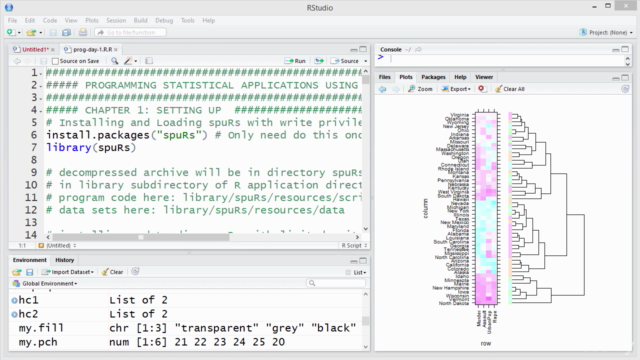Re-run the previous code region
640x360 pixels.
point(319,61)
